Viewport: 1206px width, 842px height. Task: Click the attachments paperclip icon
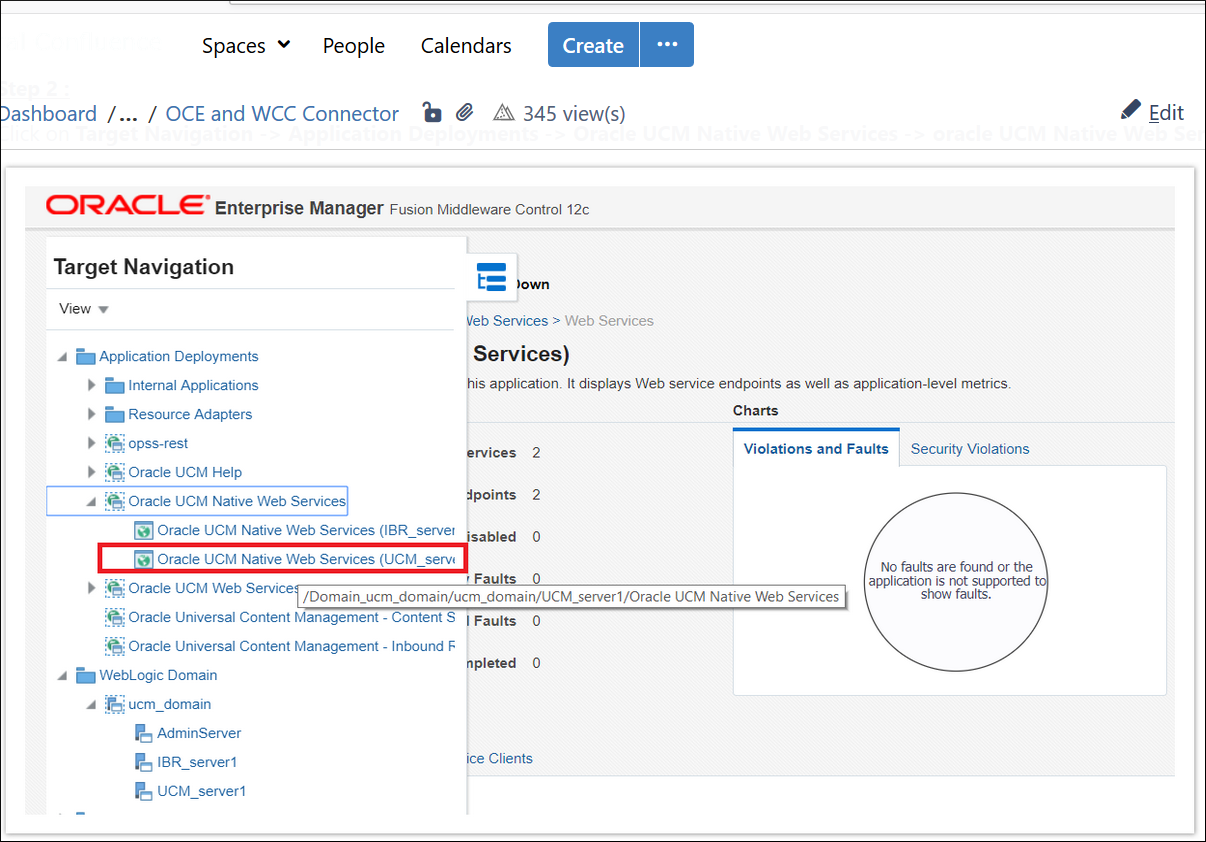(x=464, y=112)
